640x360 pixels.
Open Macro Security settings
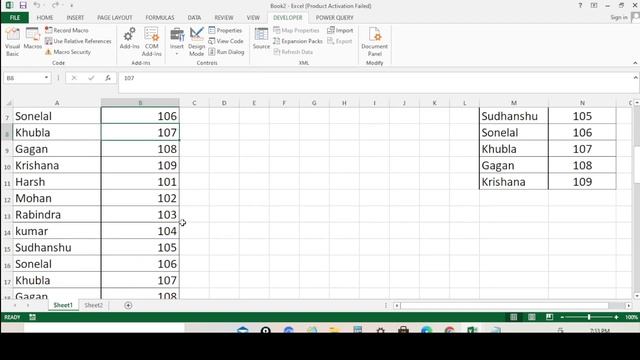68,52
